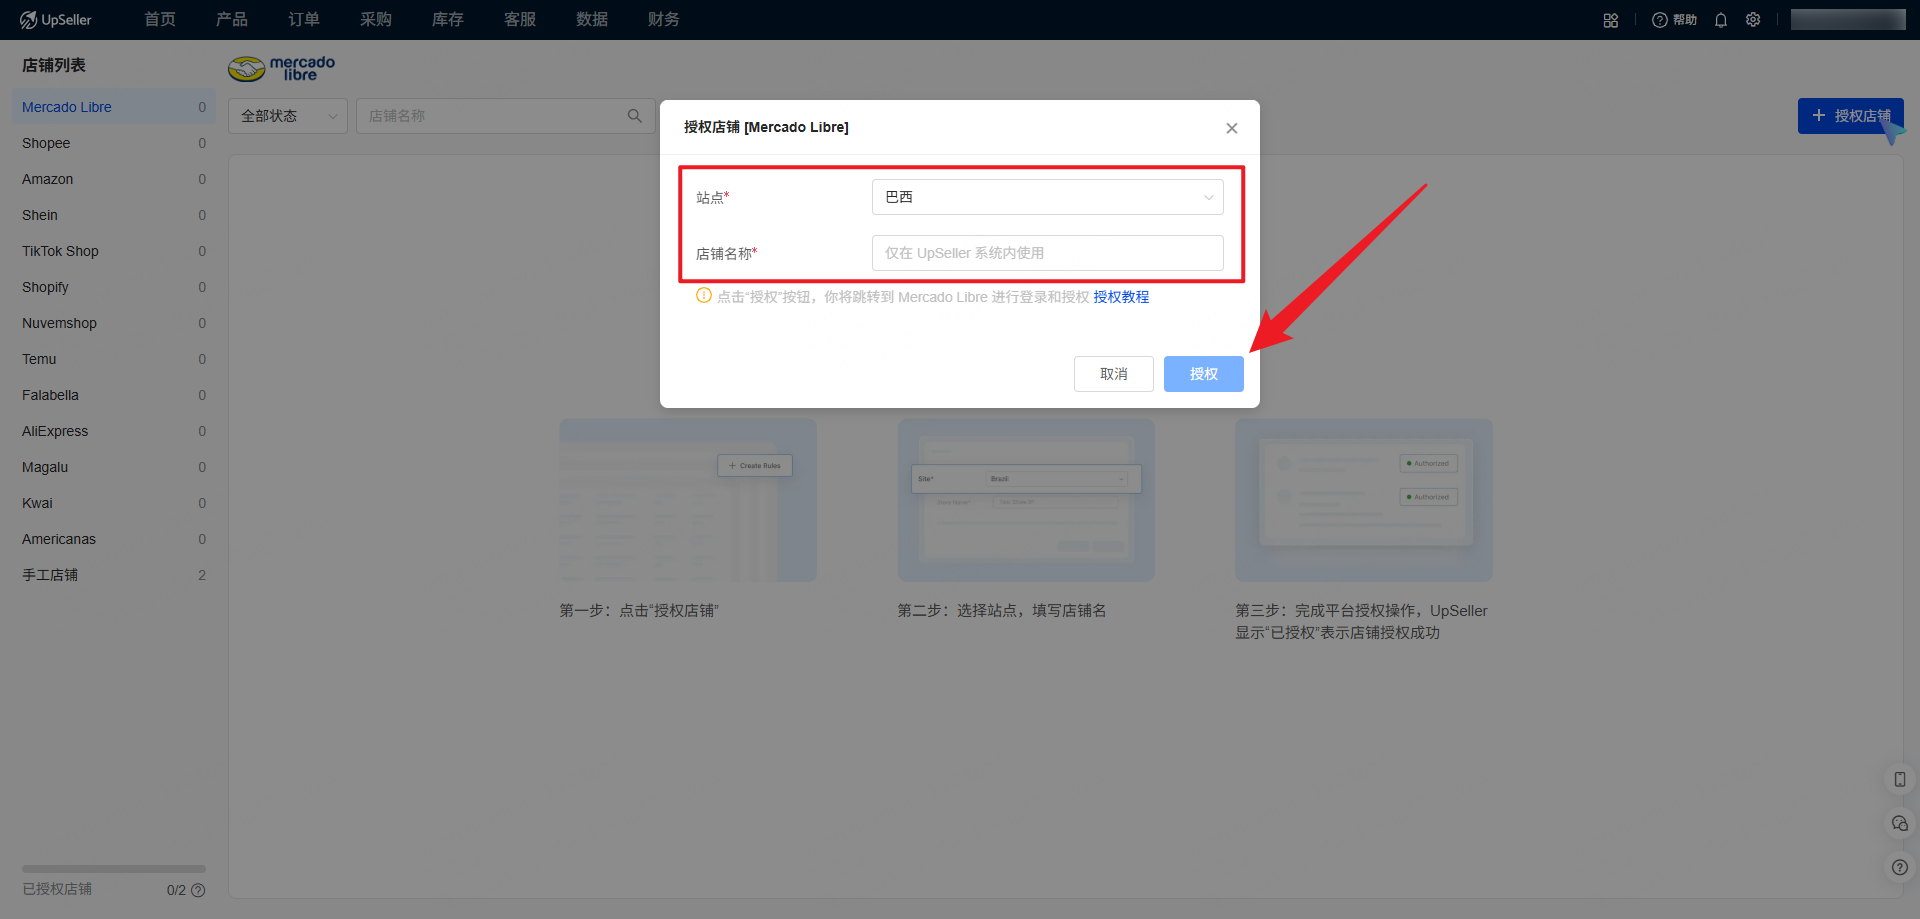Select AliExpress in store list
This screenshot has height=919, width=1920.
[x=114, y=431]
